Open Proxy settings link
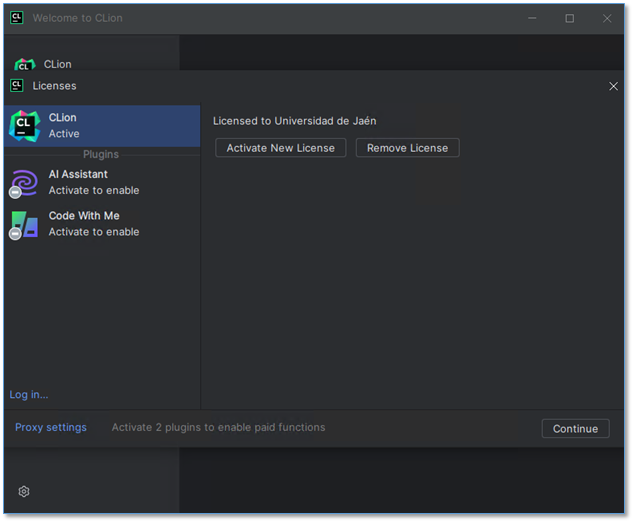This screenshot has width=634, height=523. [51, 428]
